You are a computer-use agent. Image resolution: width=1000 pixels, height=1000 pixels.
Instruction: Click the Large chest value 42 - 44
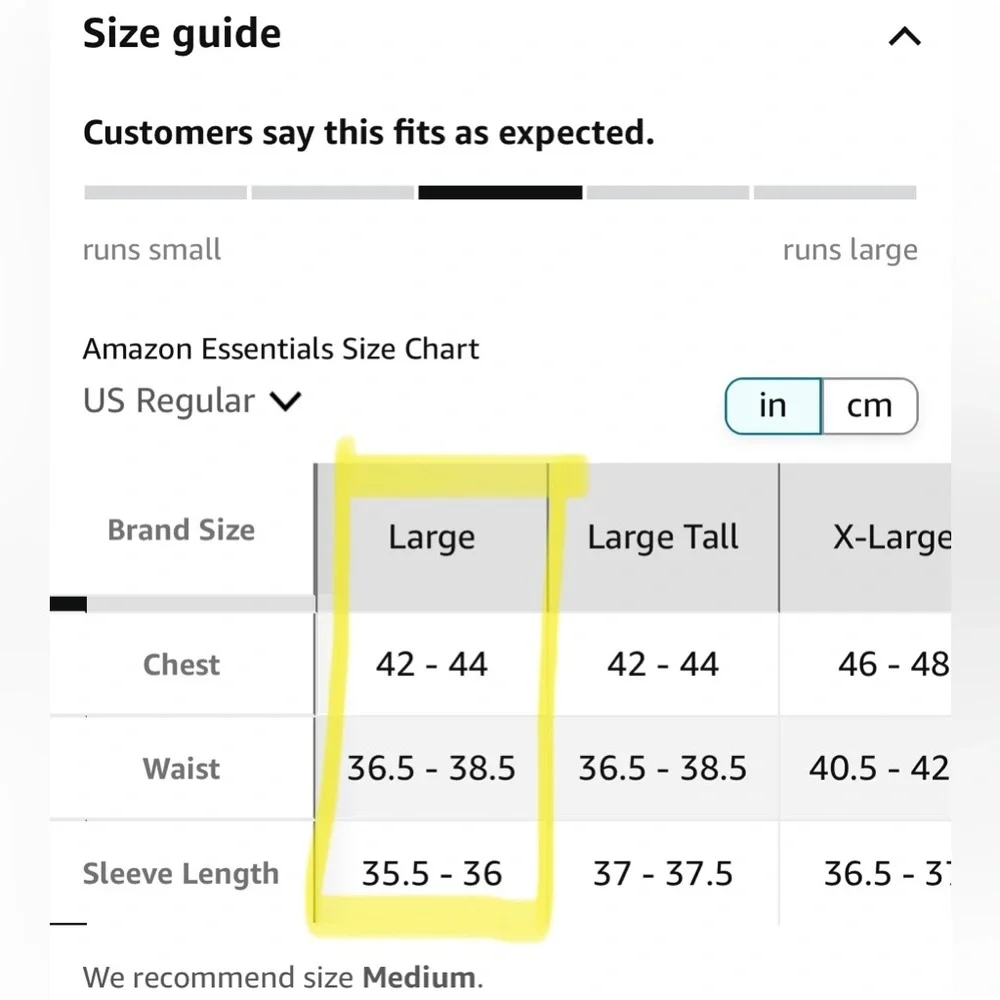[x=432, y=664]
